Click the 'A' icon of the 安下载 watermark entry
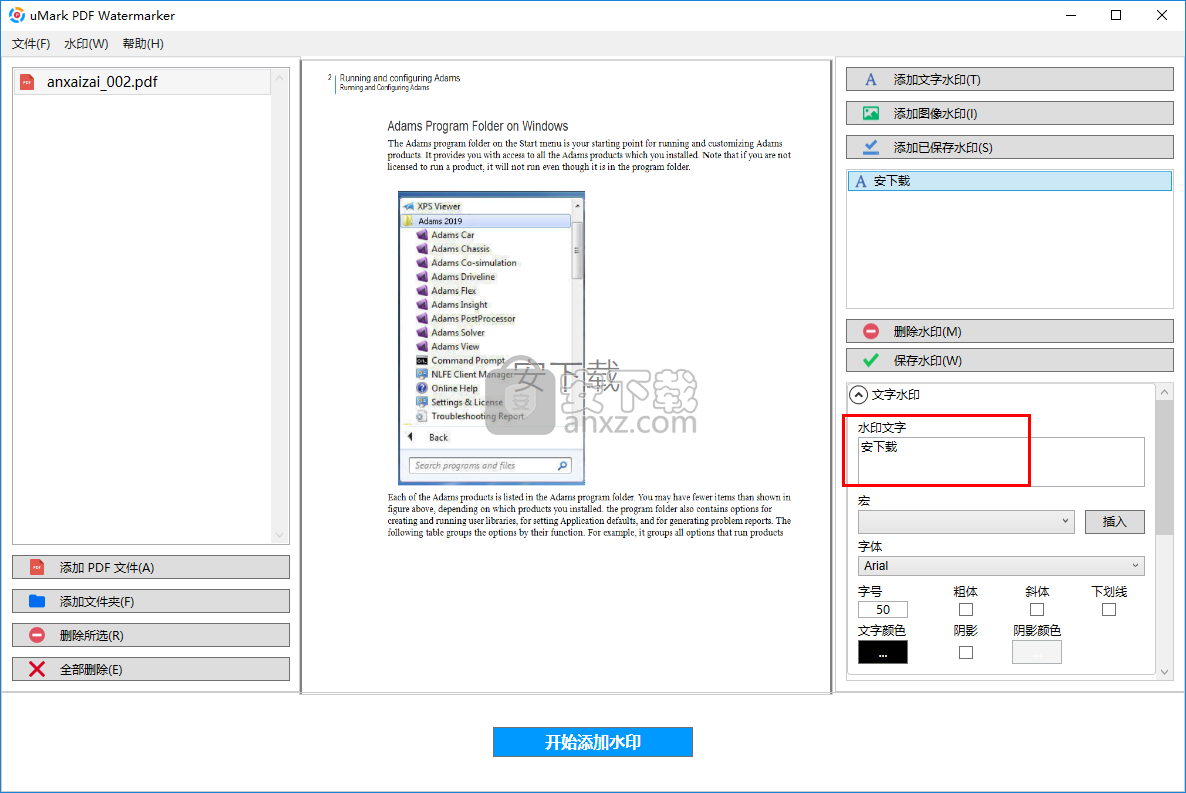Screen dimensions: 1186x793 tap(860, 181)
